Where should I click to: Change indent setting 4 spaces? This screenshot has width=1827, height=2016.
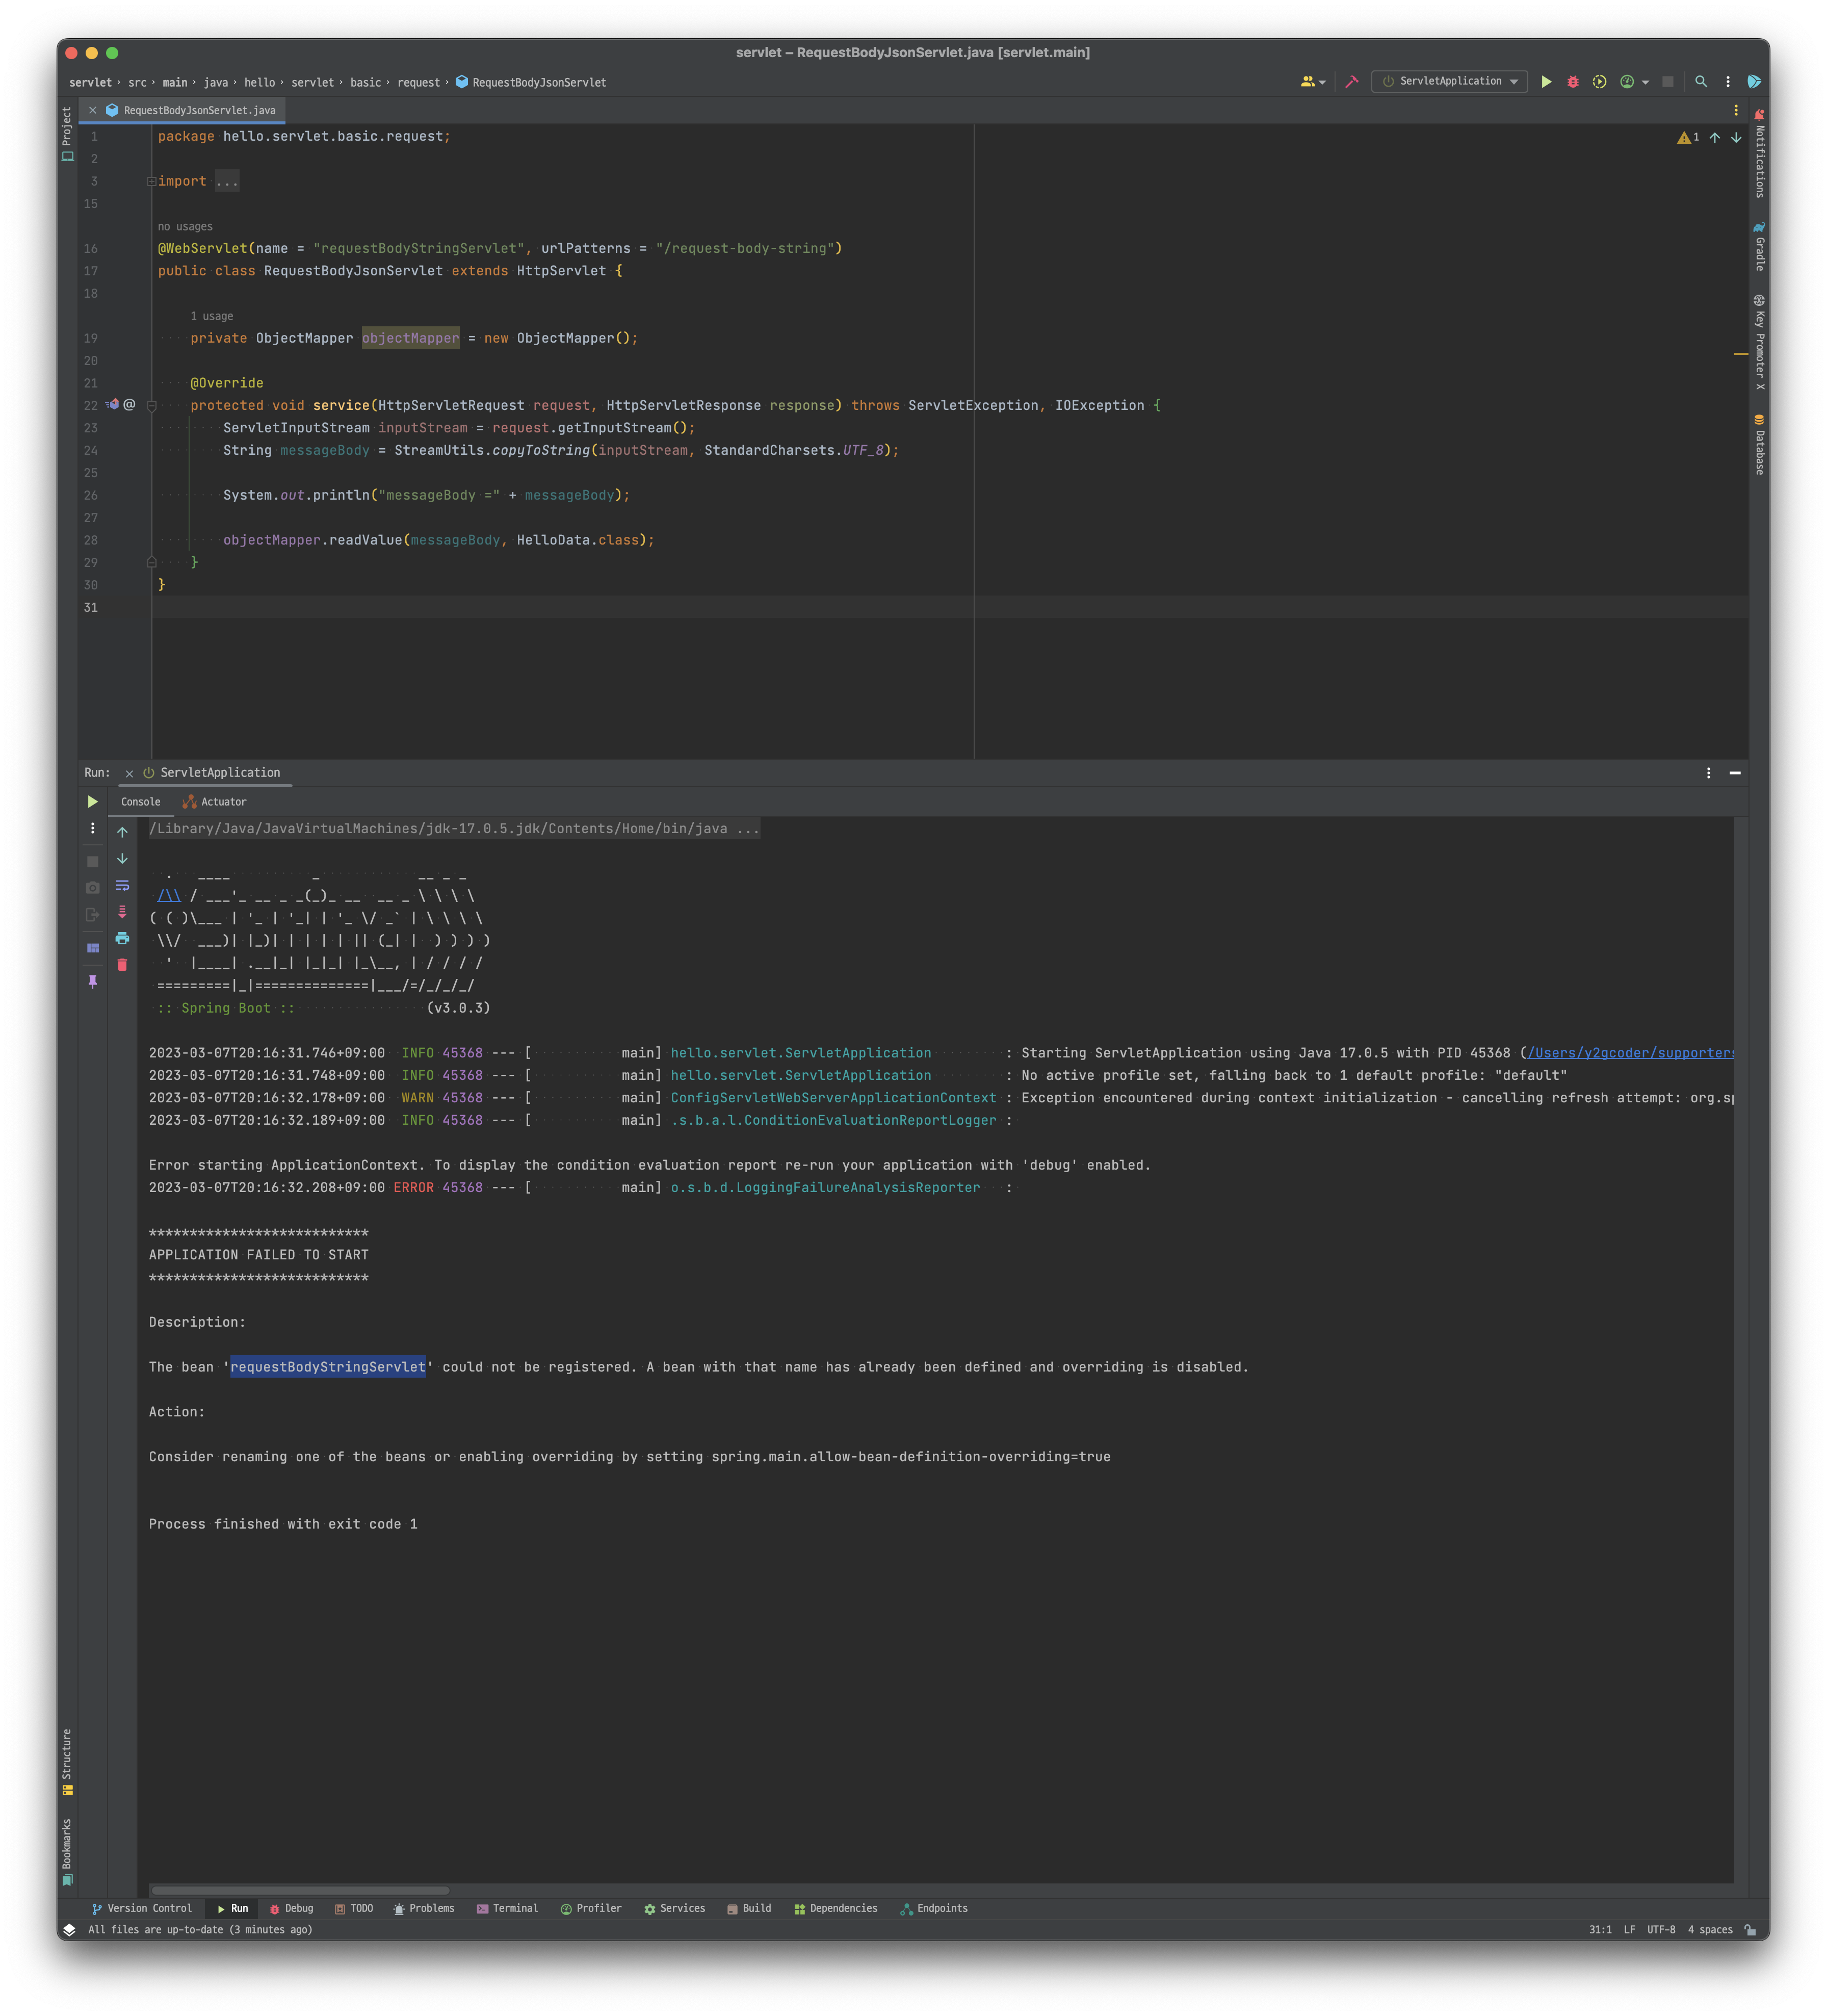[x=1710, y=1930]
